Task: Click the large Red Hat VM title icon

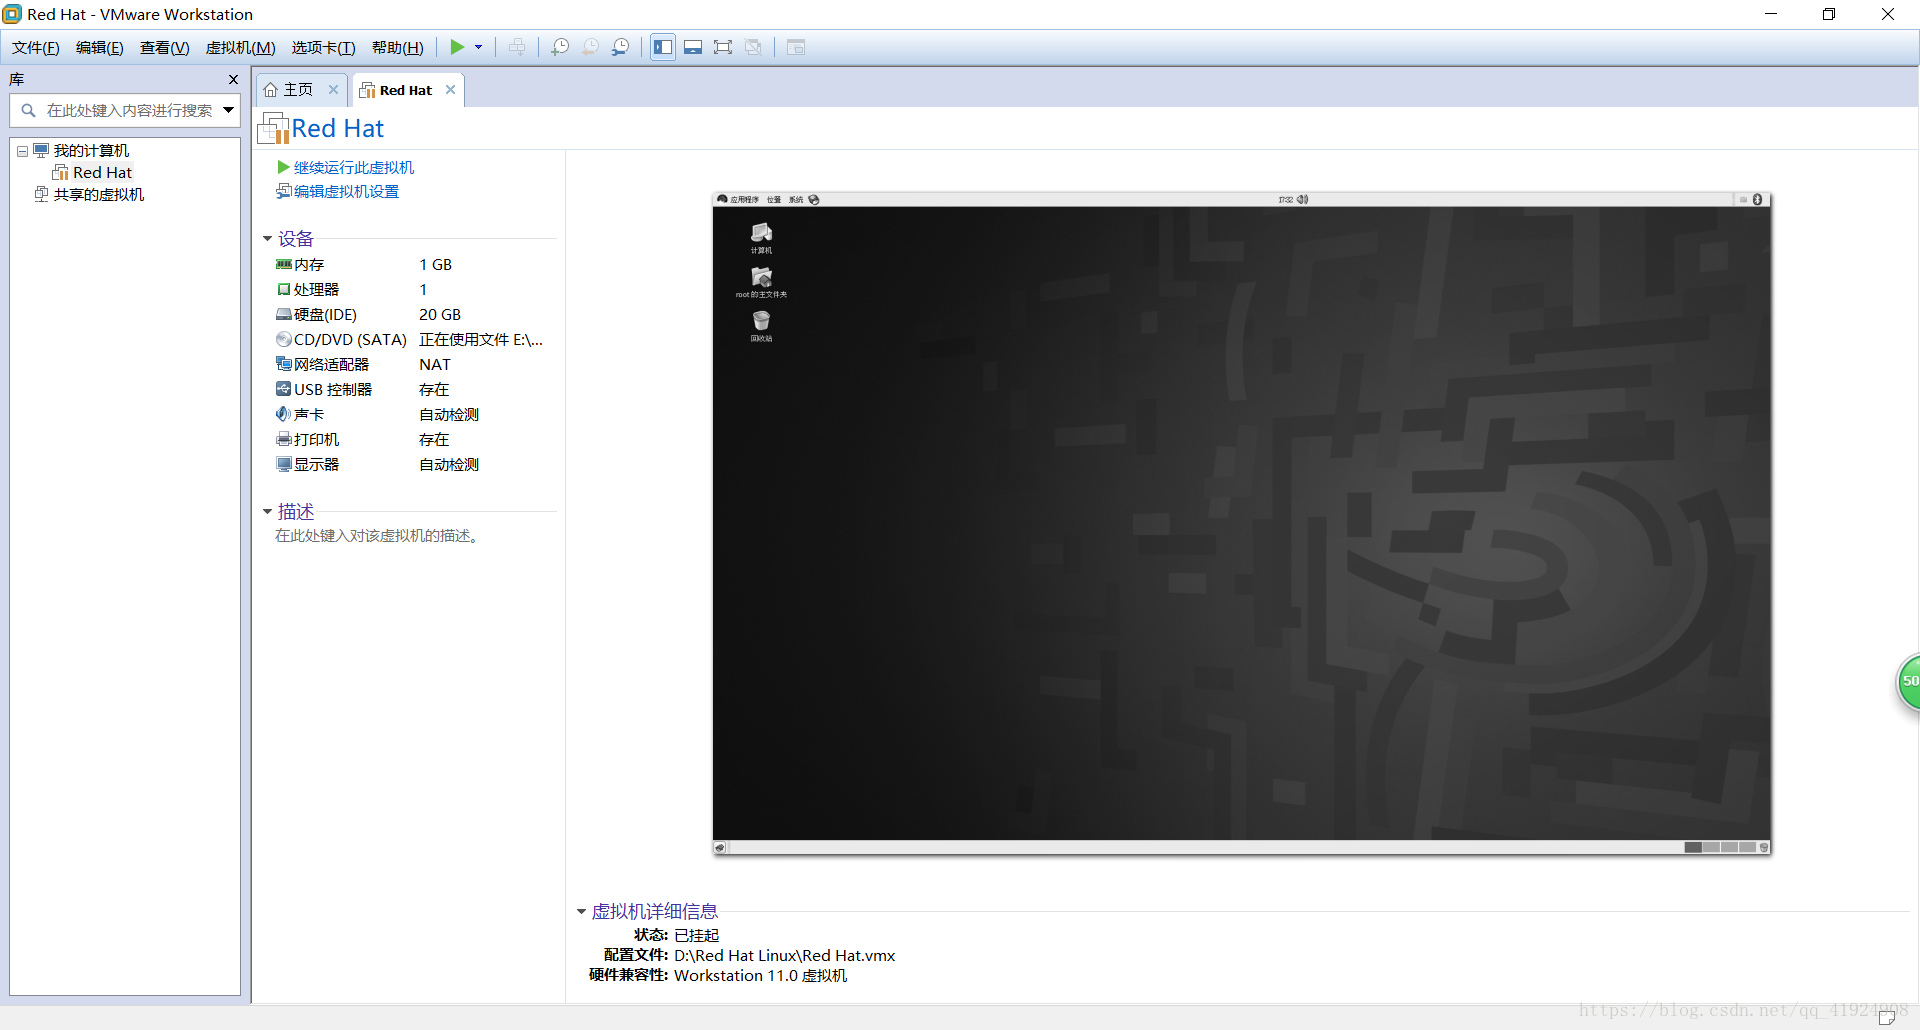Action: coord(274,128)
